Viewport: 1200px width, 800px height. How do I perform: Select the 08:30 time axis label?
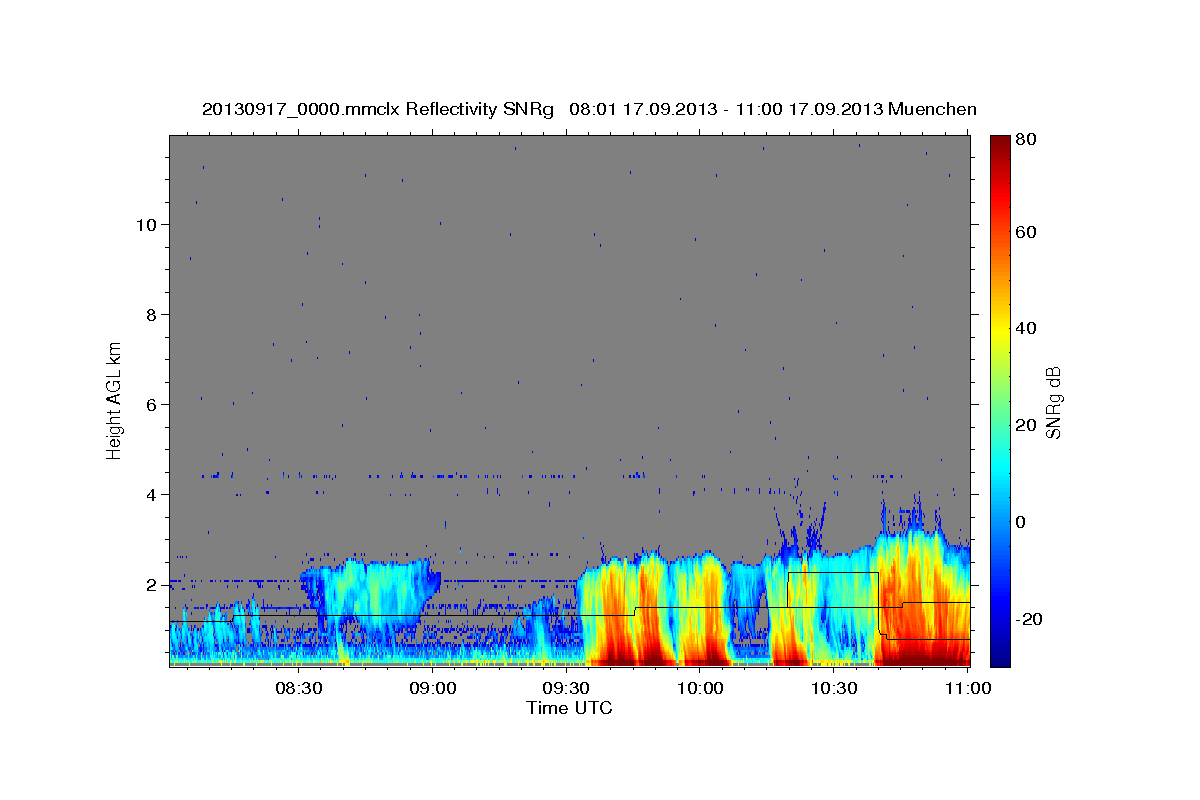click(x=299, y=689)
